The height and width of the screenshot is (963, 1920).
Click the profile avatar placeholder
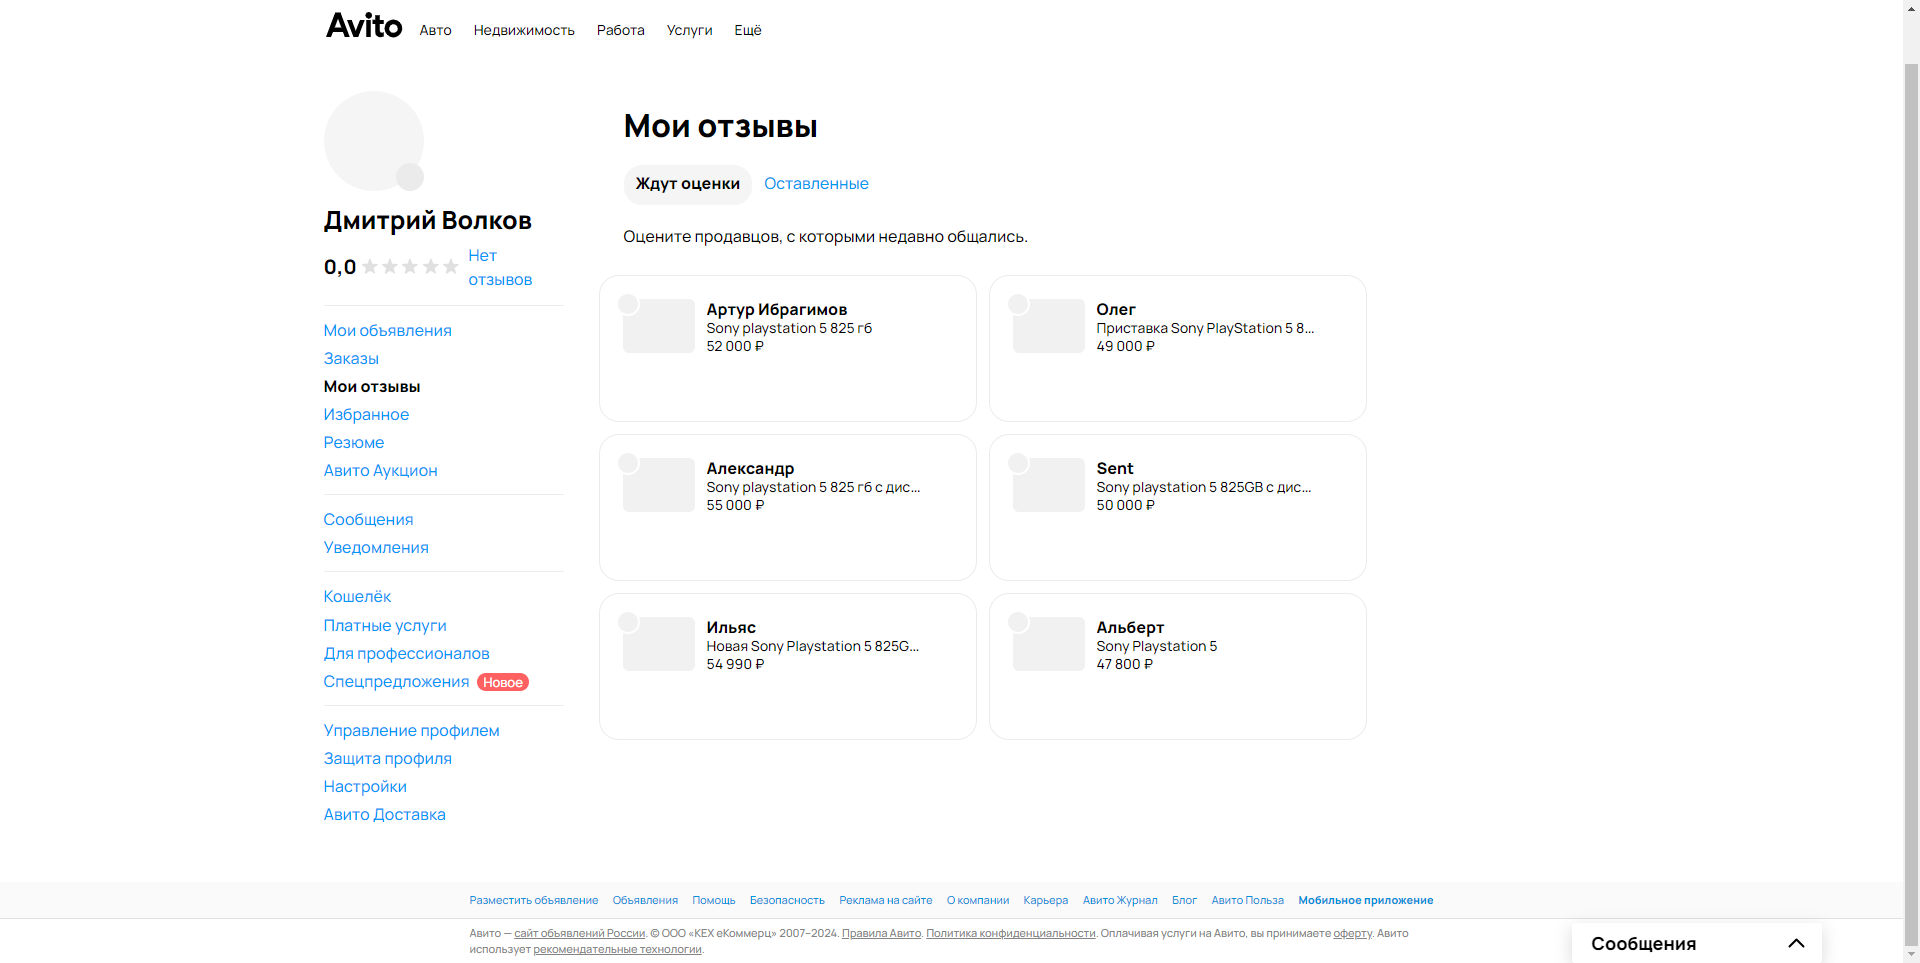click(373, 141)
